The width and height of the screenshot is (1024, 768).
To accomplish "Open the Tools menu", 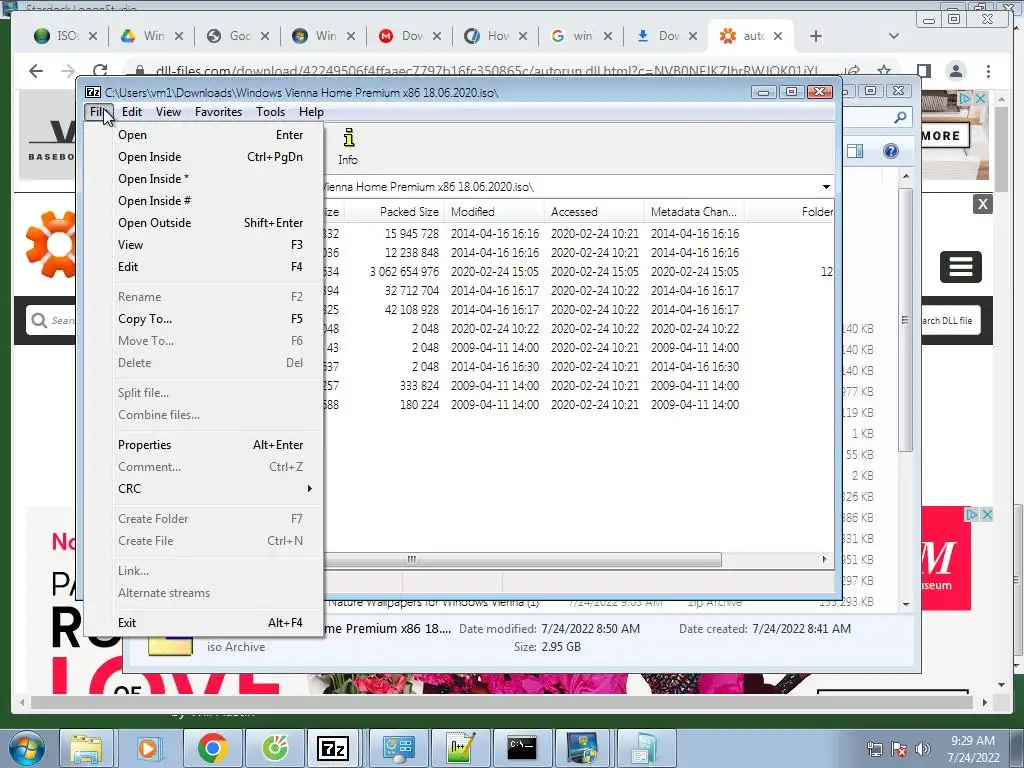I will (x=270, y=112).
